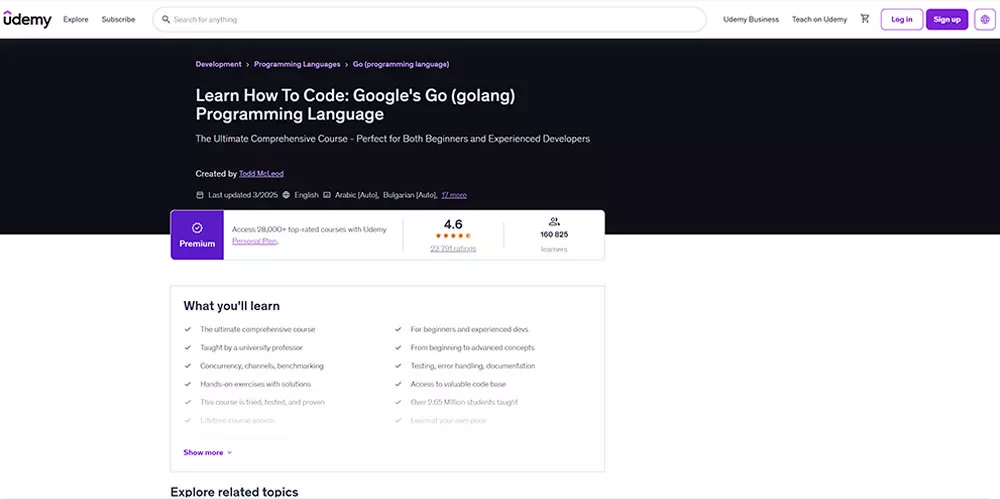Click the 'Explore related topics' heading
The width and height of the screenshot is (1000, 499).
point(234,492)
